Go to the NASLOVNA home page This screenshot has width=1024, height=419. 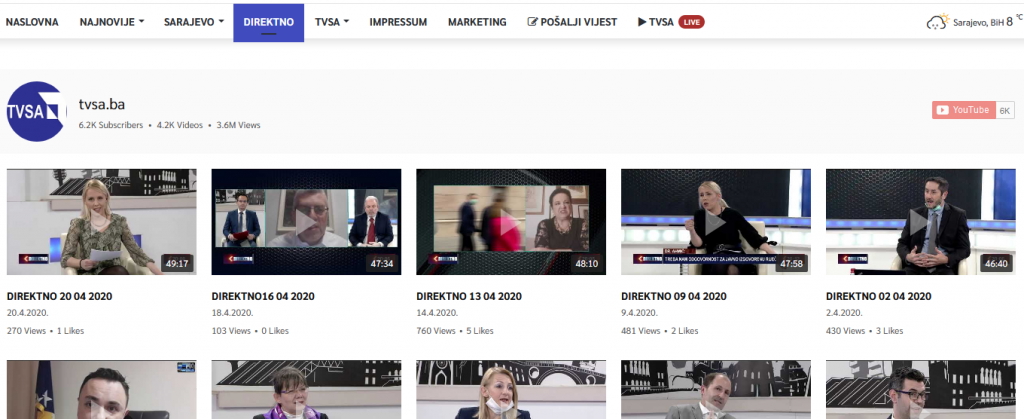click(x=32, y=22)
